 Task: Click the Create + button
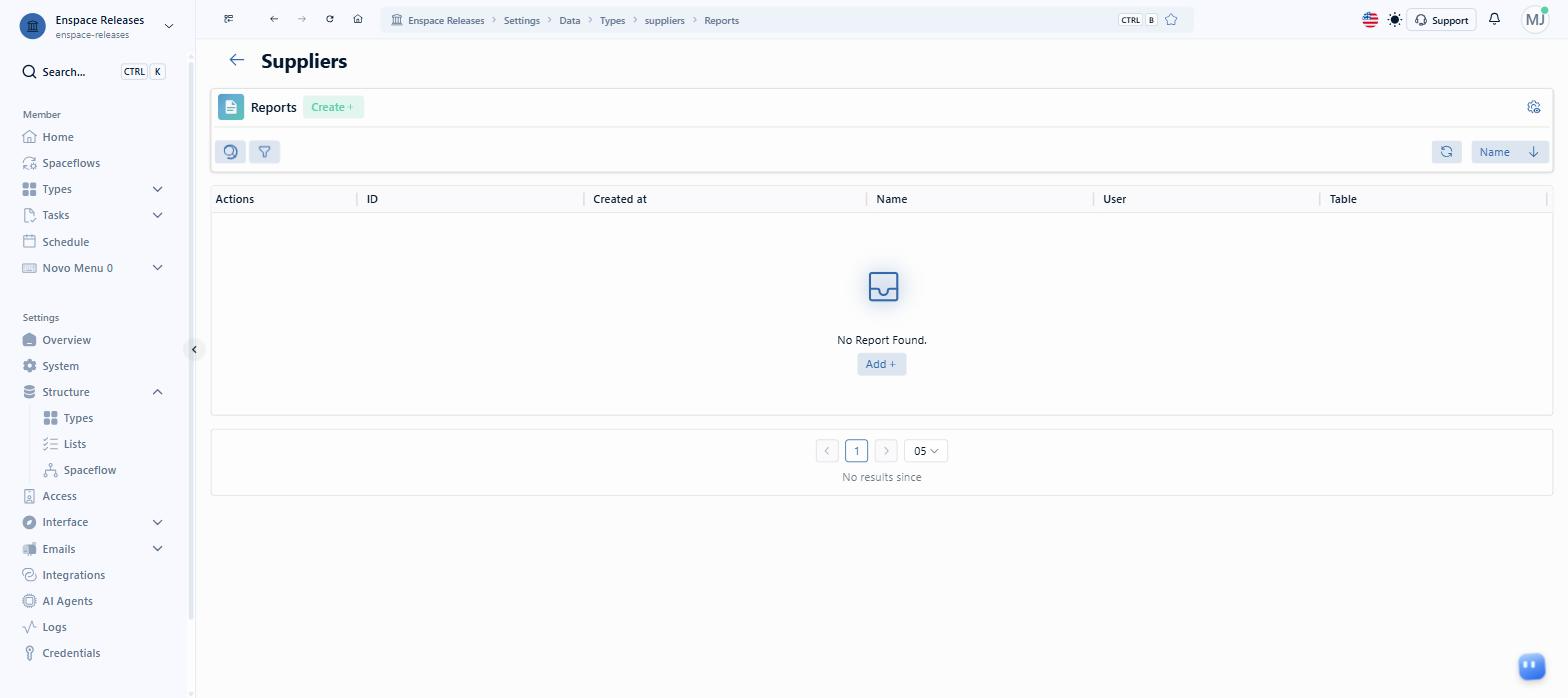(333, 107)
